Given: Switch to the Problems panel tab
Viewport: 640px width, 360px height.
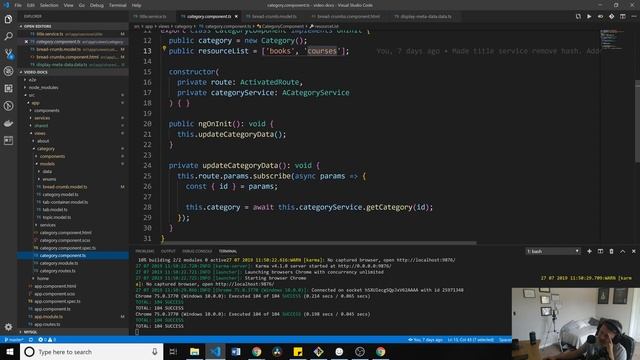Looking at the screenshot, I should (x=145, y=251).
